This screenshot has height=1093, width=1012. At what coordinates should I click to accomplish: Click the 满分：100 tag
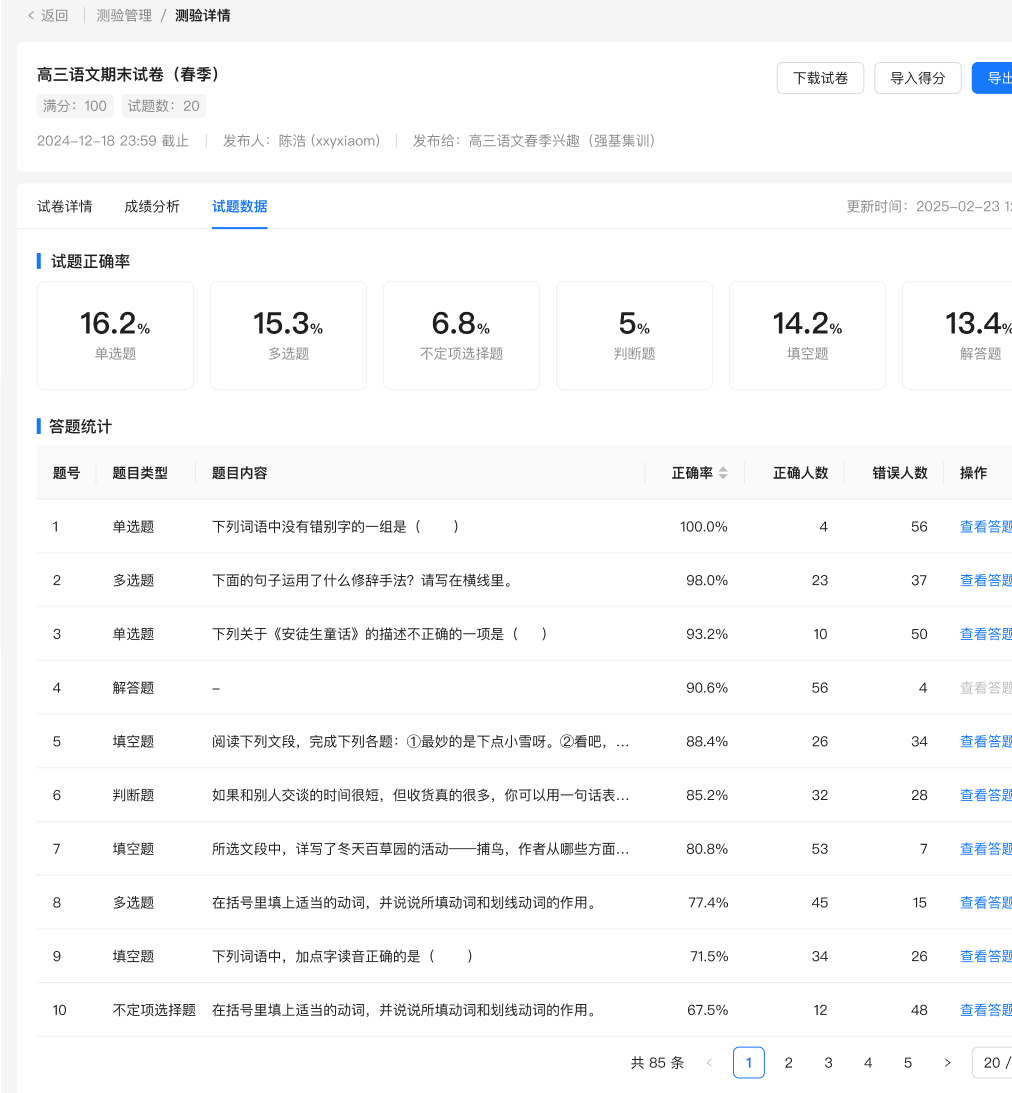pyautogui.click(x=75, y=106)
